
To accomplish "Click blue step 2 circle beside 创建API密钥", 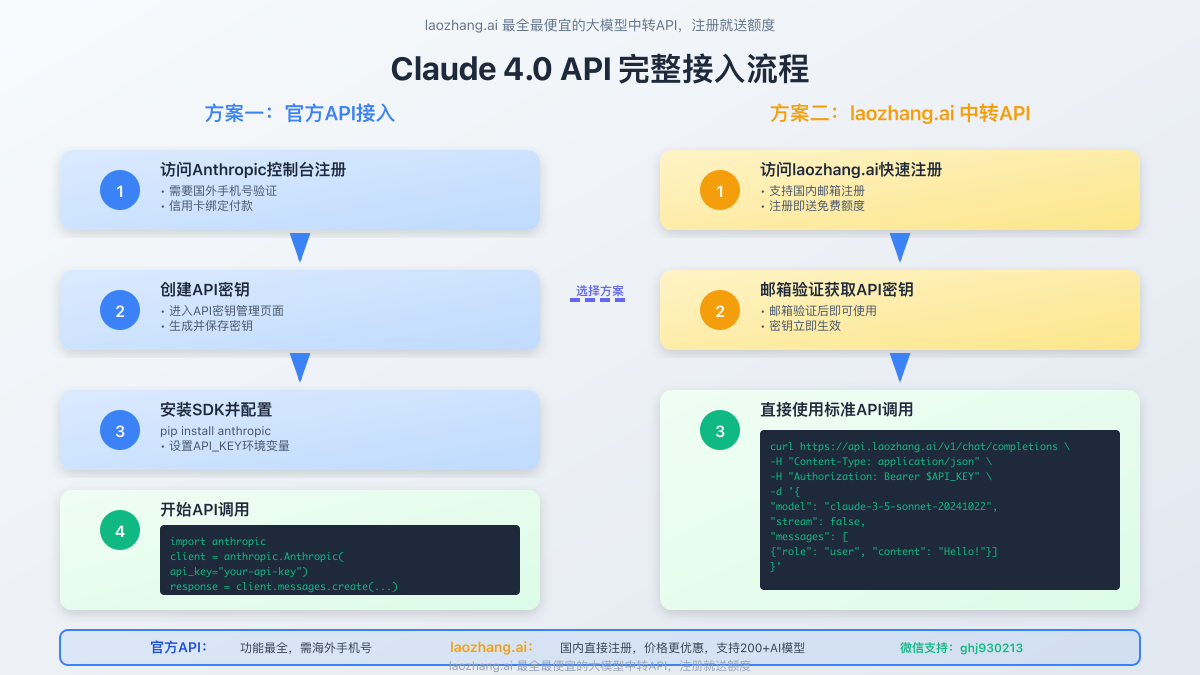I will click(x=120, y=310).
